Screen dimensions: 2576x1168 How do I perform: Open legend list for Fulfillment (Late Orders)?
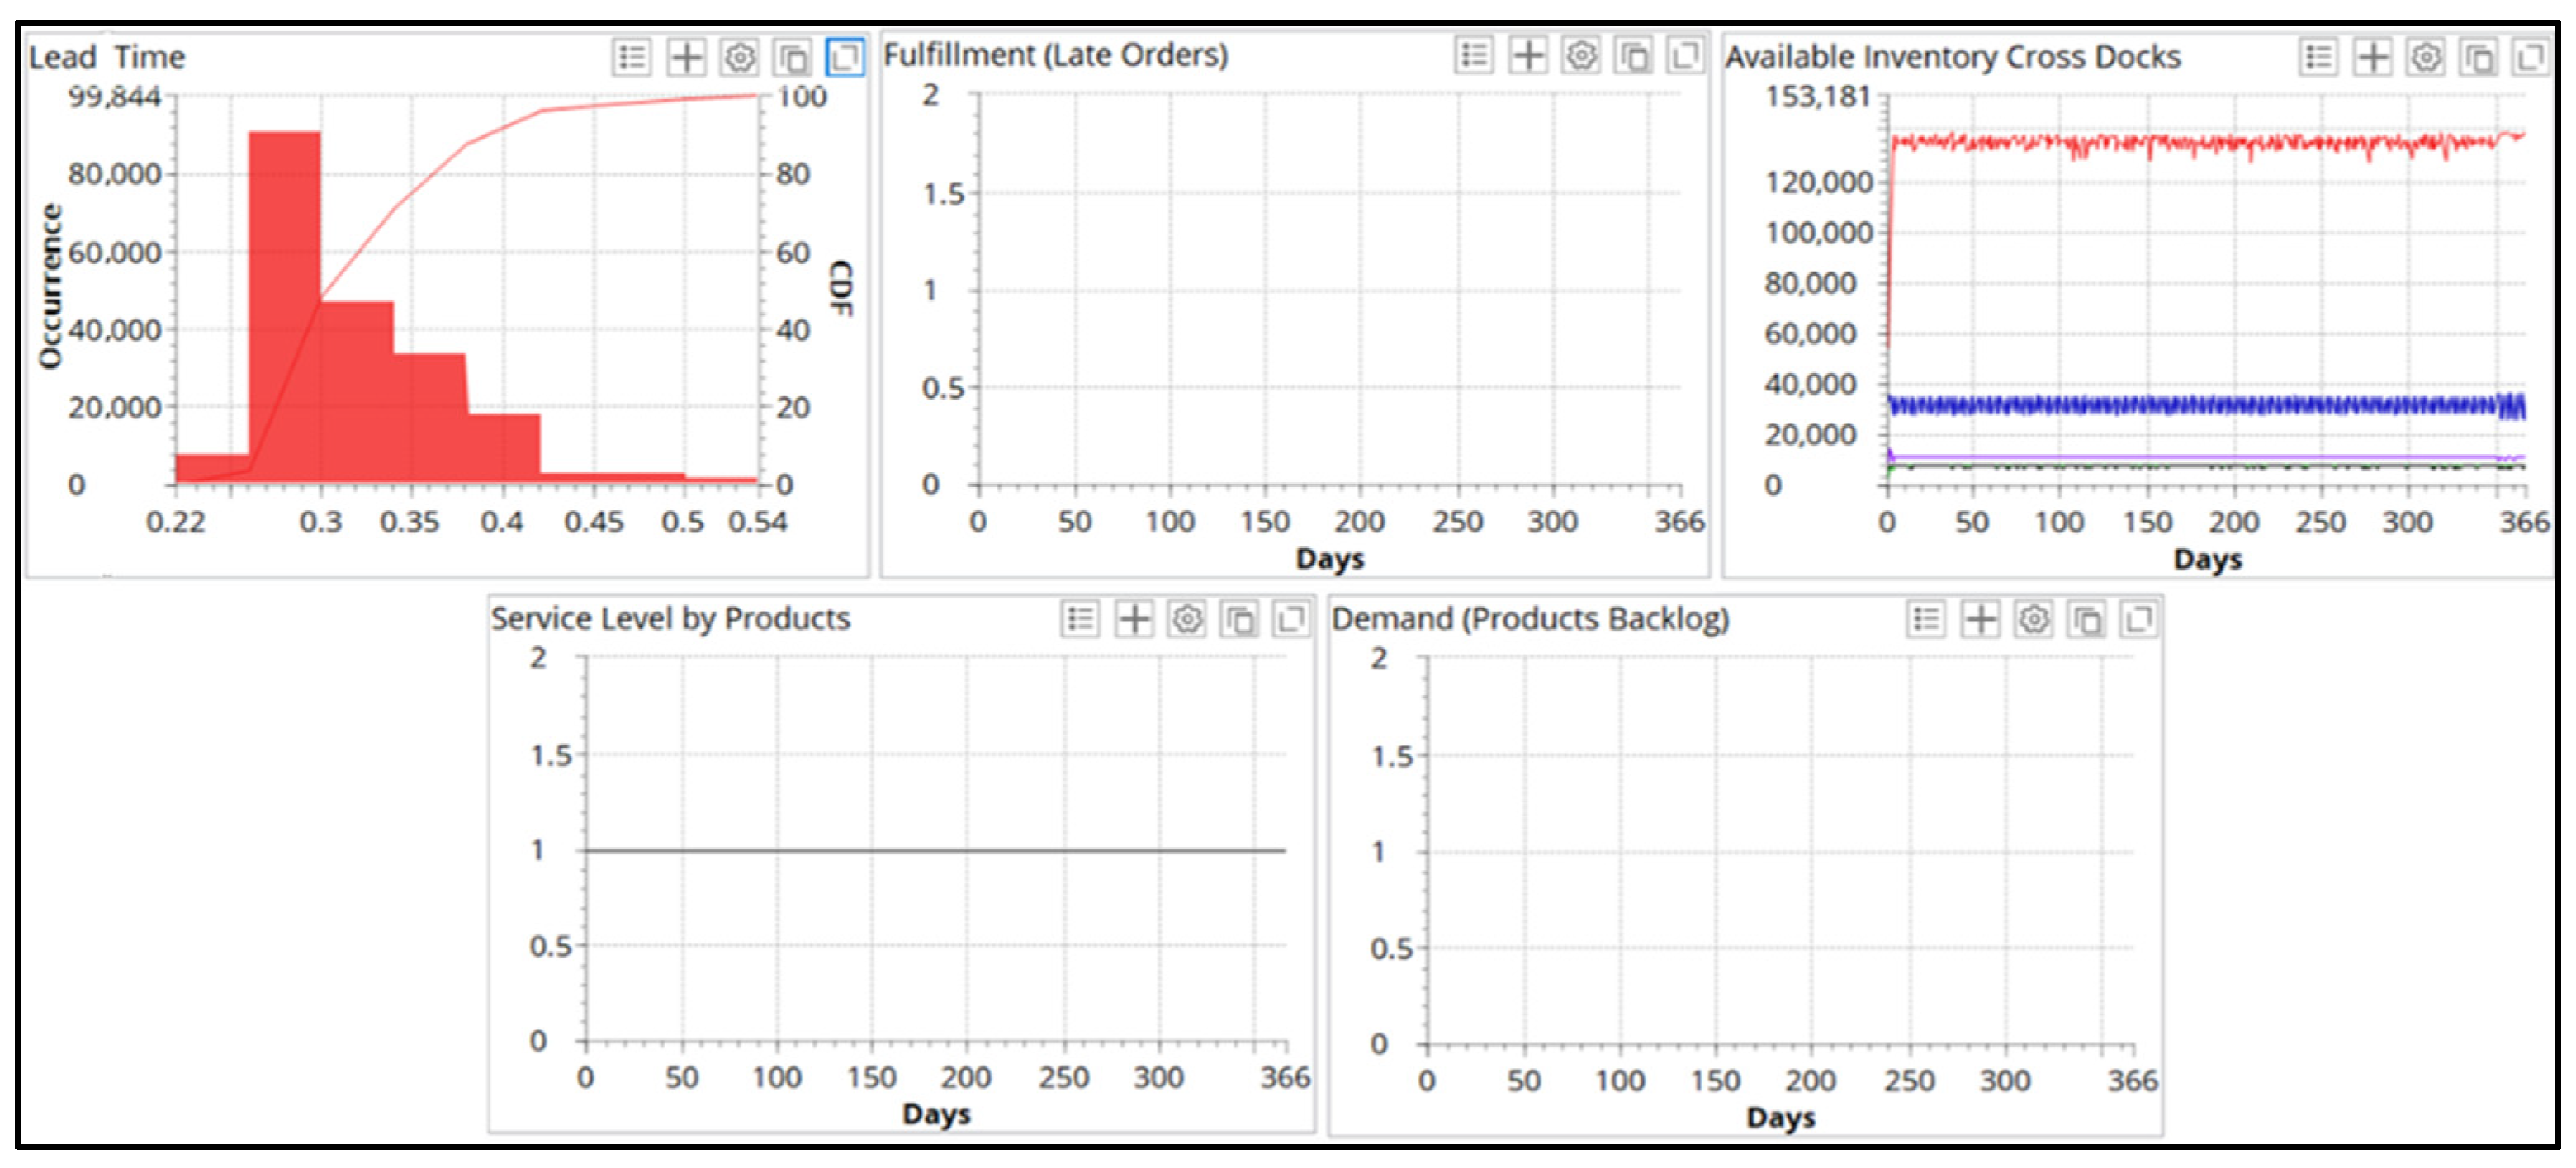pyautogui.click(x=1474, y=56)
